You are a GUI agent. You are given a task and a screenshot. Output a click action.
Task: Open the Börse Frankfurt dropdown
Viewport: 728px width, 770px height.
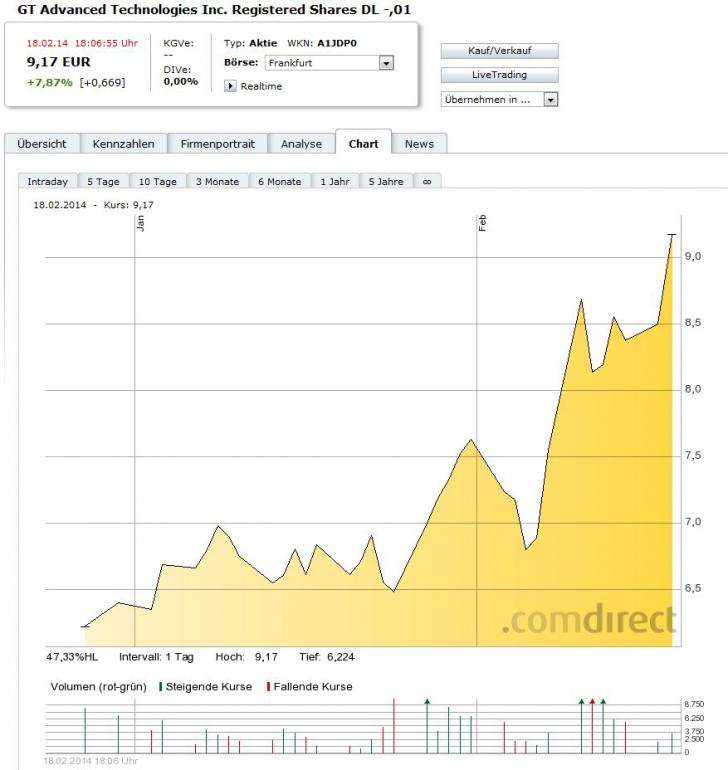pyautogui.click(x=386, y=63)
